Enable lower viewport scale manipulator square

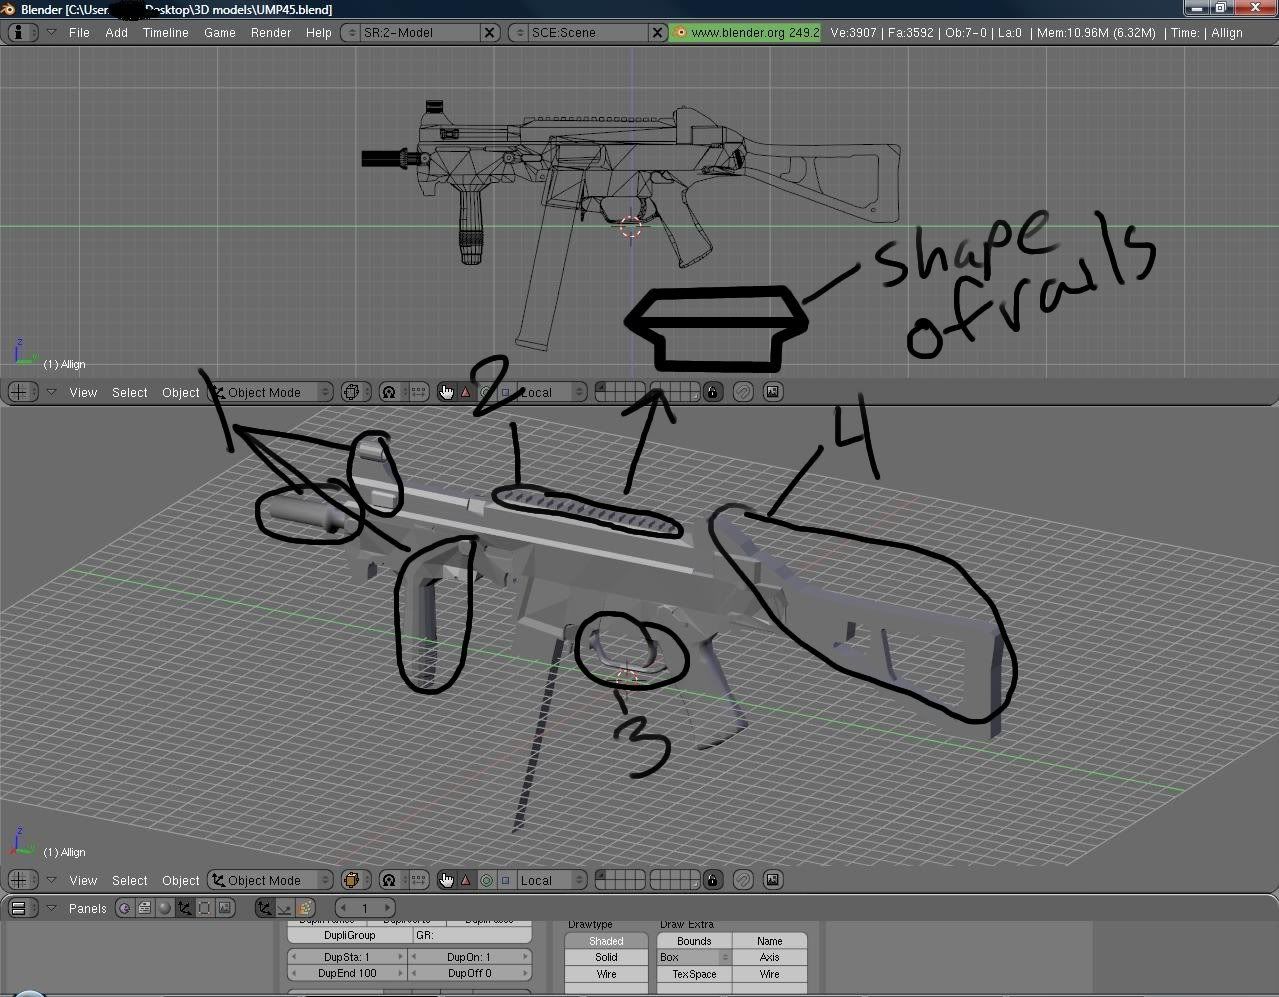(x=505, y=880)
